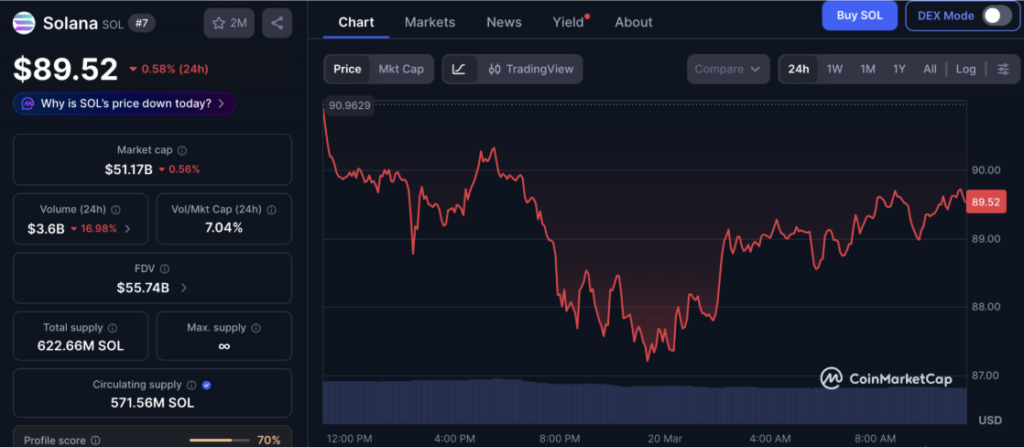
Task: Open the Yield tab
Action: point(568,22)
